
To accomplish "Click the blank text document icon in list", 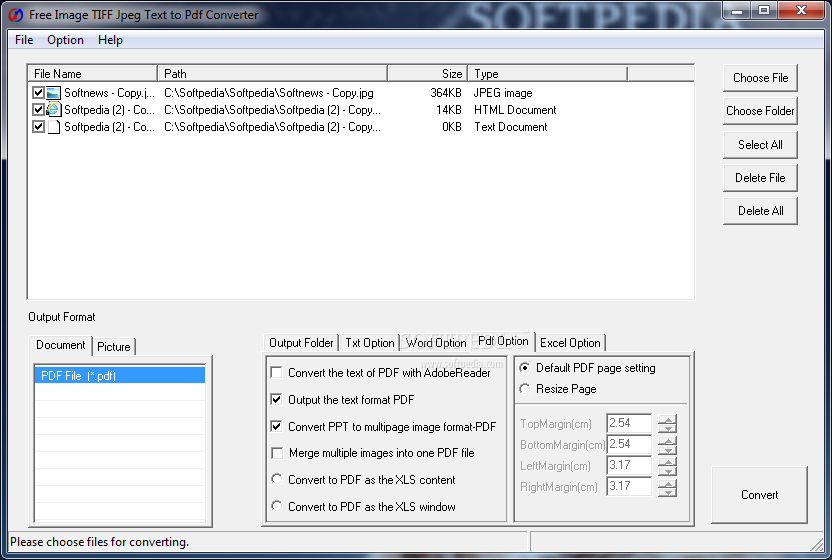I will [53, 127].
